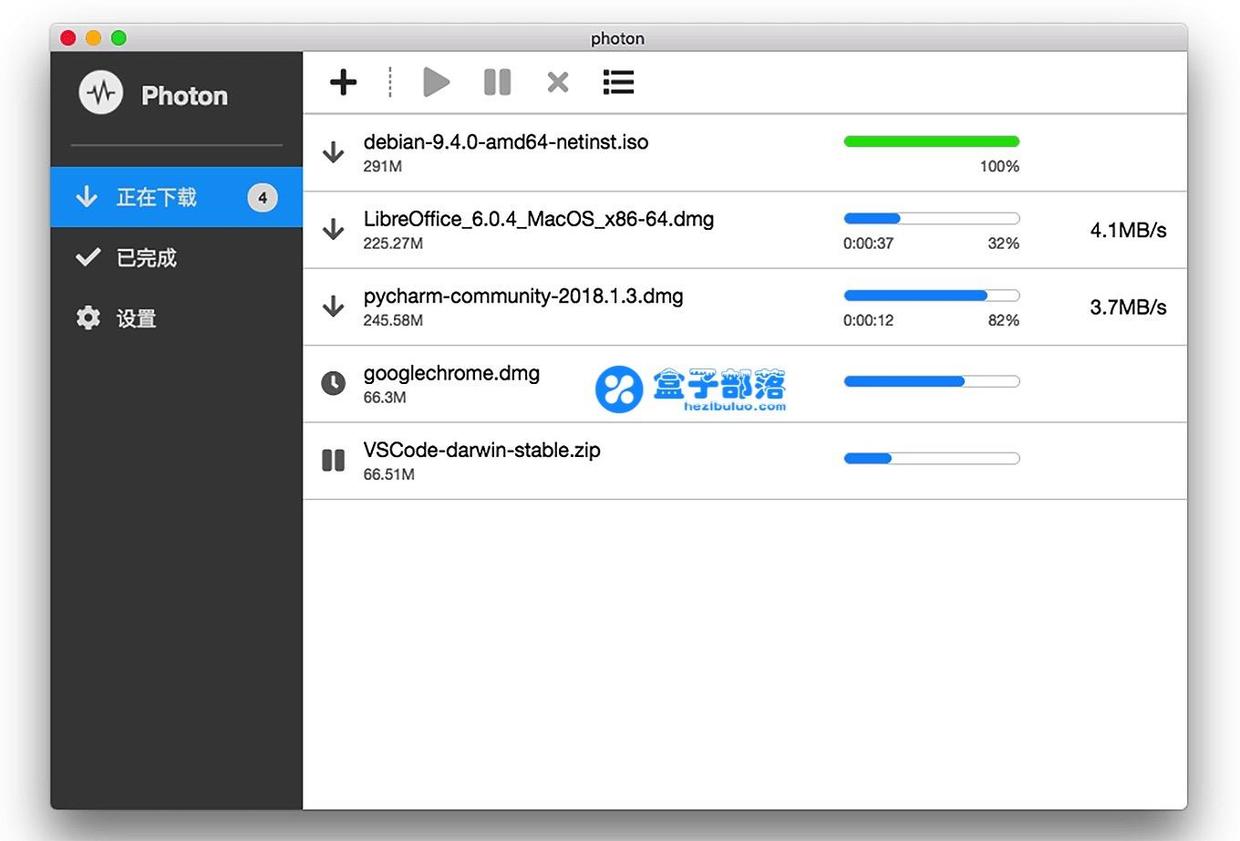Click the pycharm 82% progress bar
Screen dimensions: 1240x841
coord(931,296)
